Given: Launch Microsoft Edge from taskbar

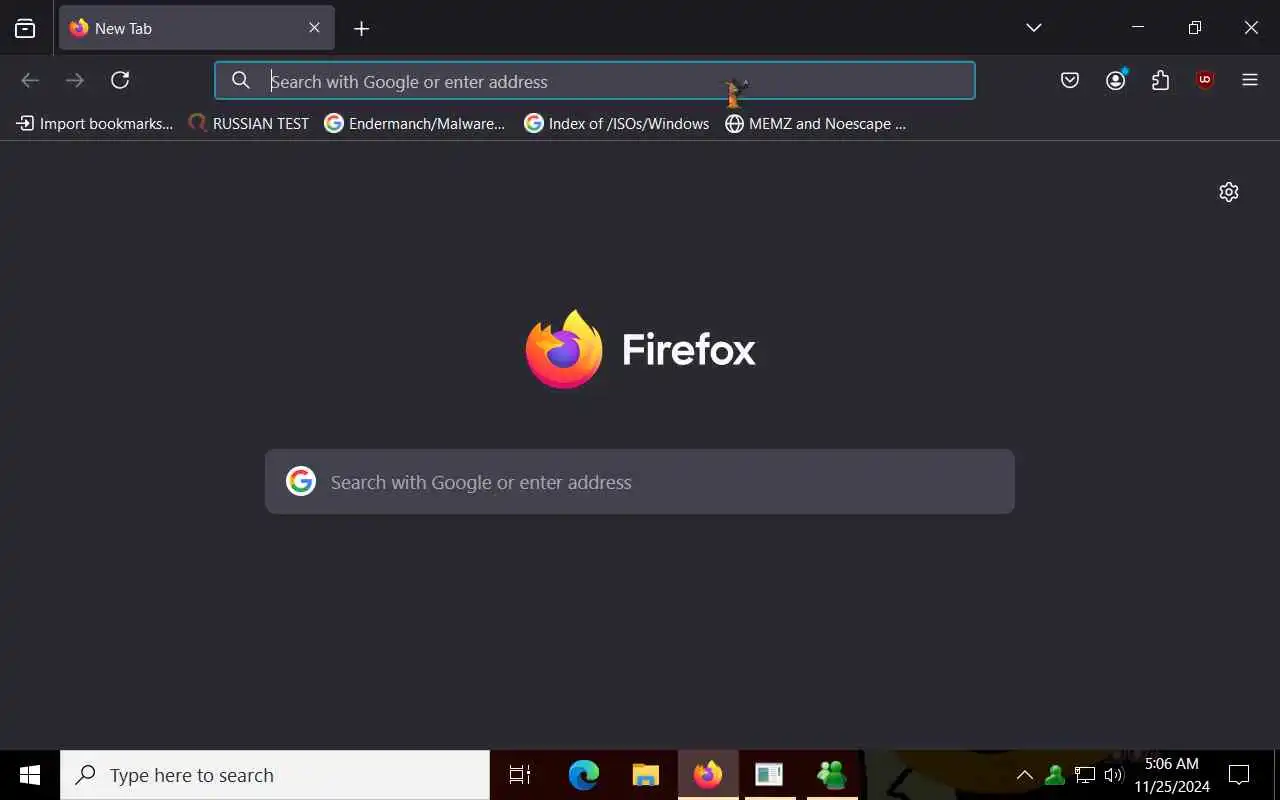Looking at the screenshot, I should (x=584, y=775).
